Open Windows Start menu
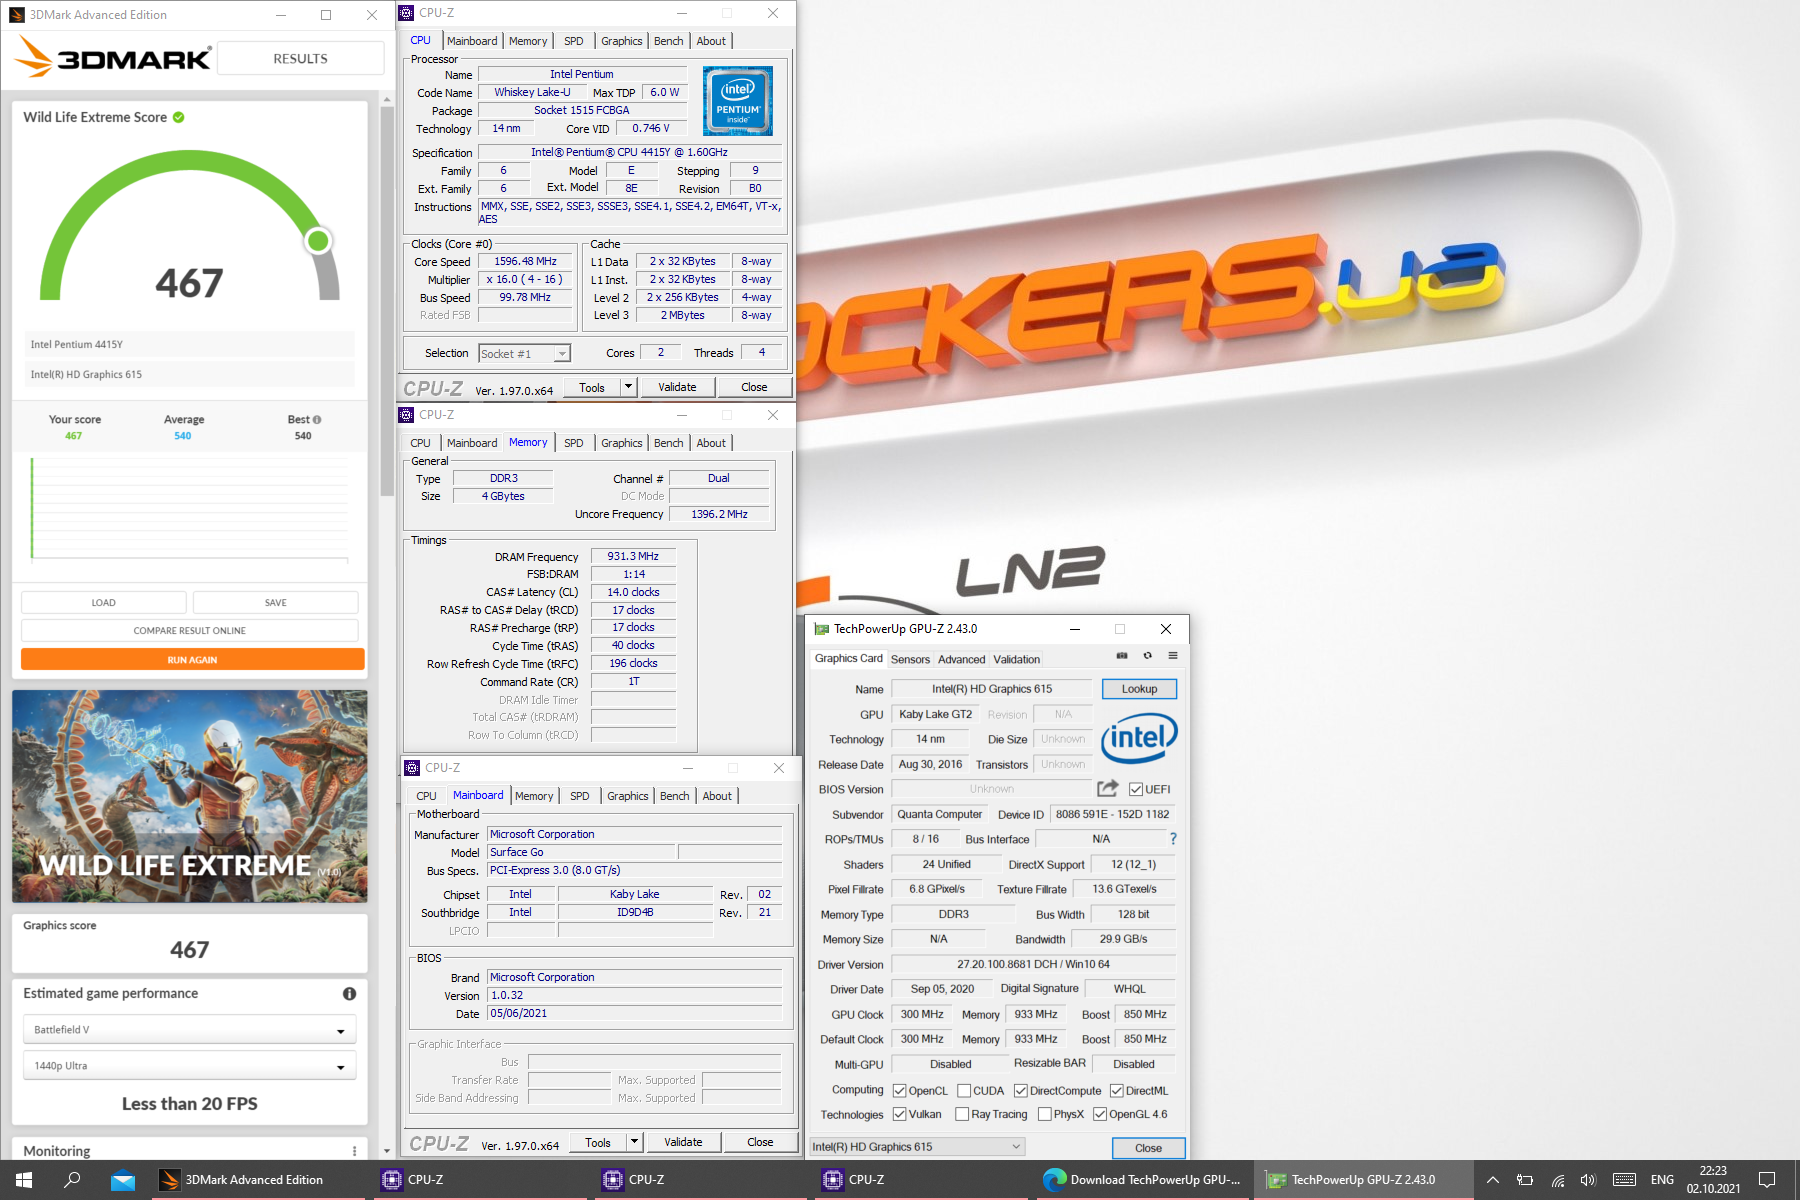 (24, 1180)
